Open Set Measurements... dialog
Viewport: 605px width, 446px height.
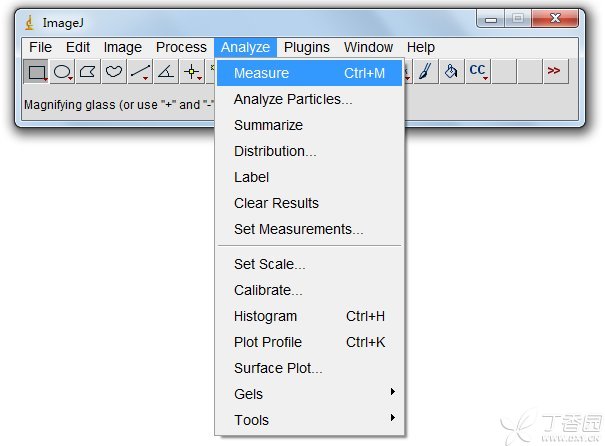coord(309,229)
